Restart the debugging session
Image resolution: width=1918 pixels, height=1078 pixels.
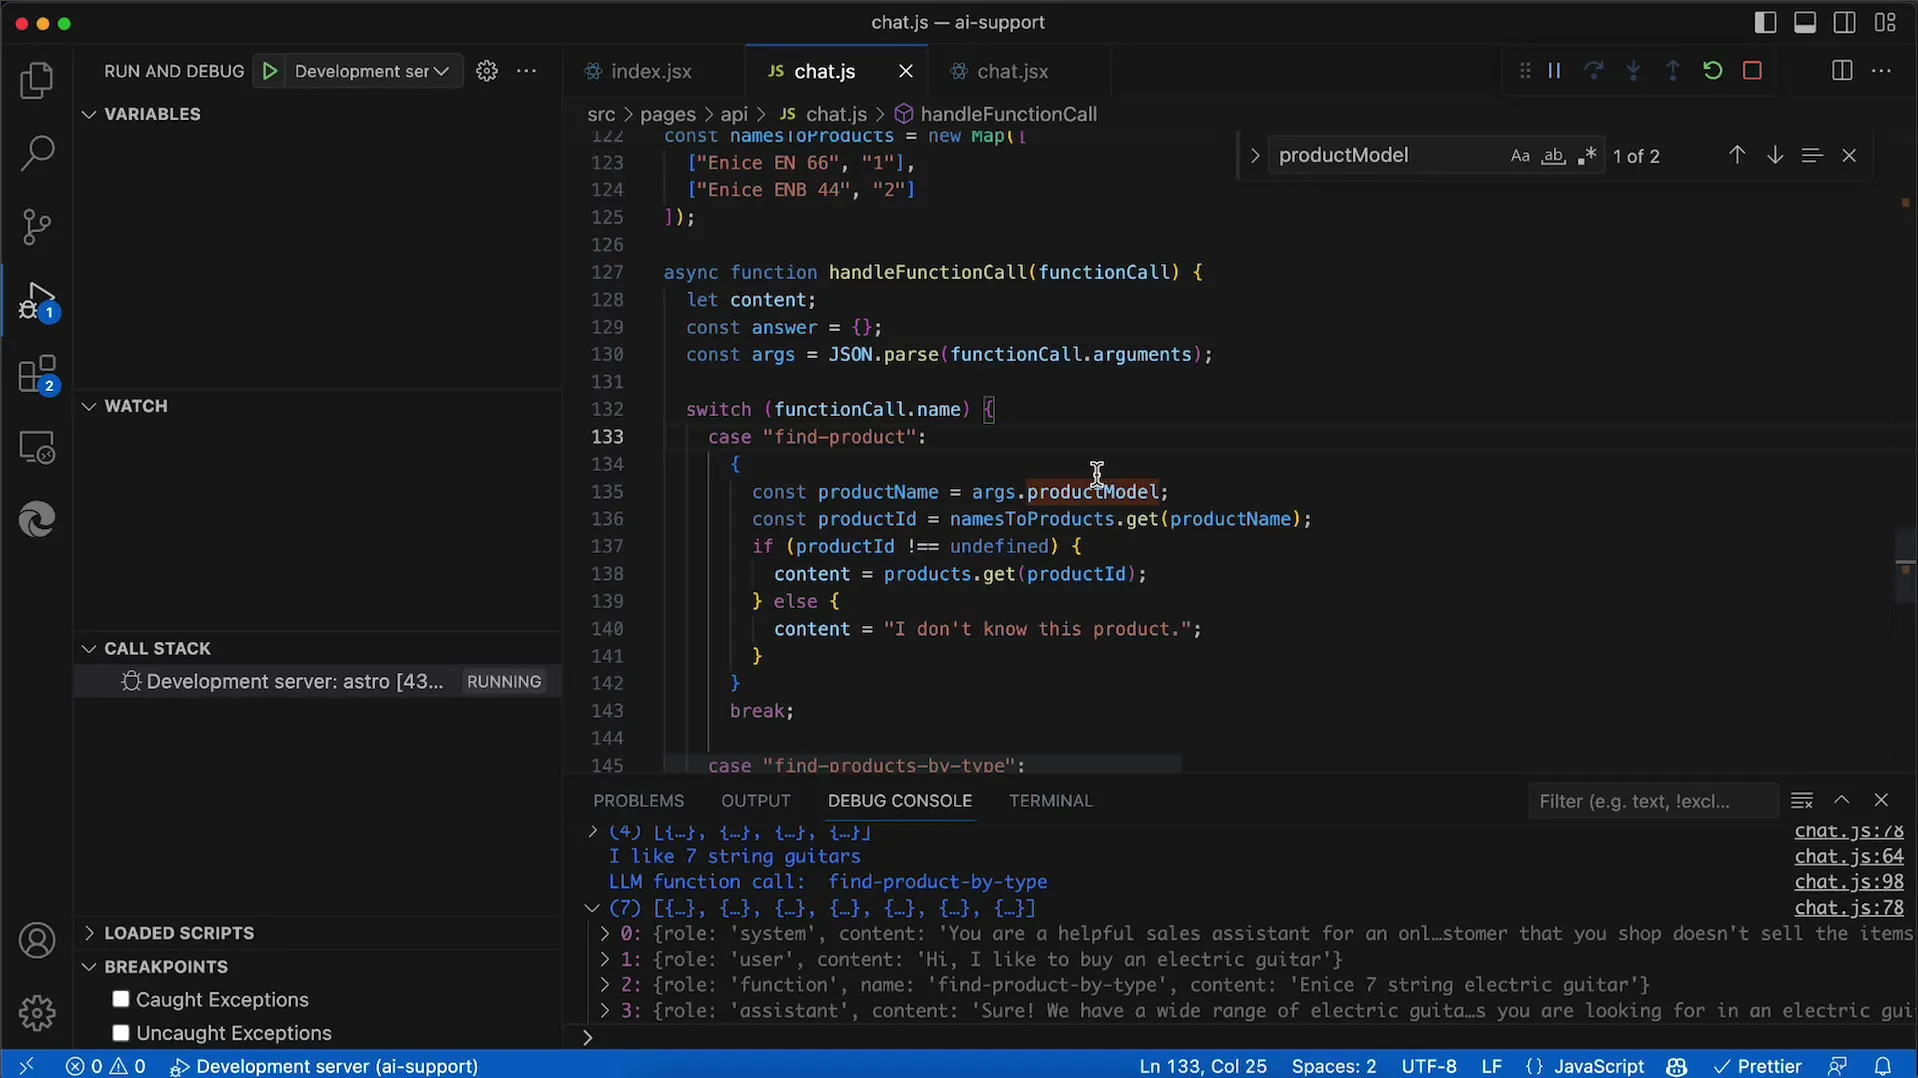pos(1712,71)
